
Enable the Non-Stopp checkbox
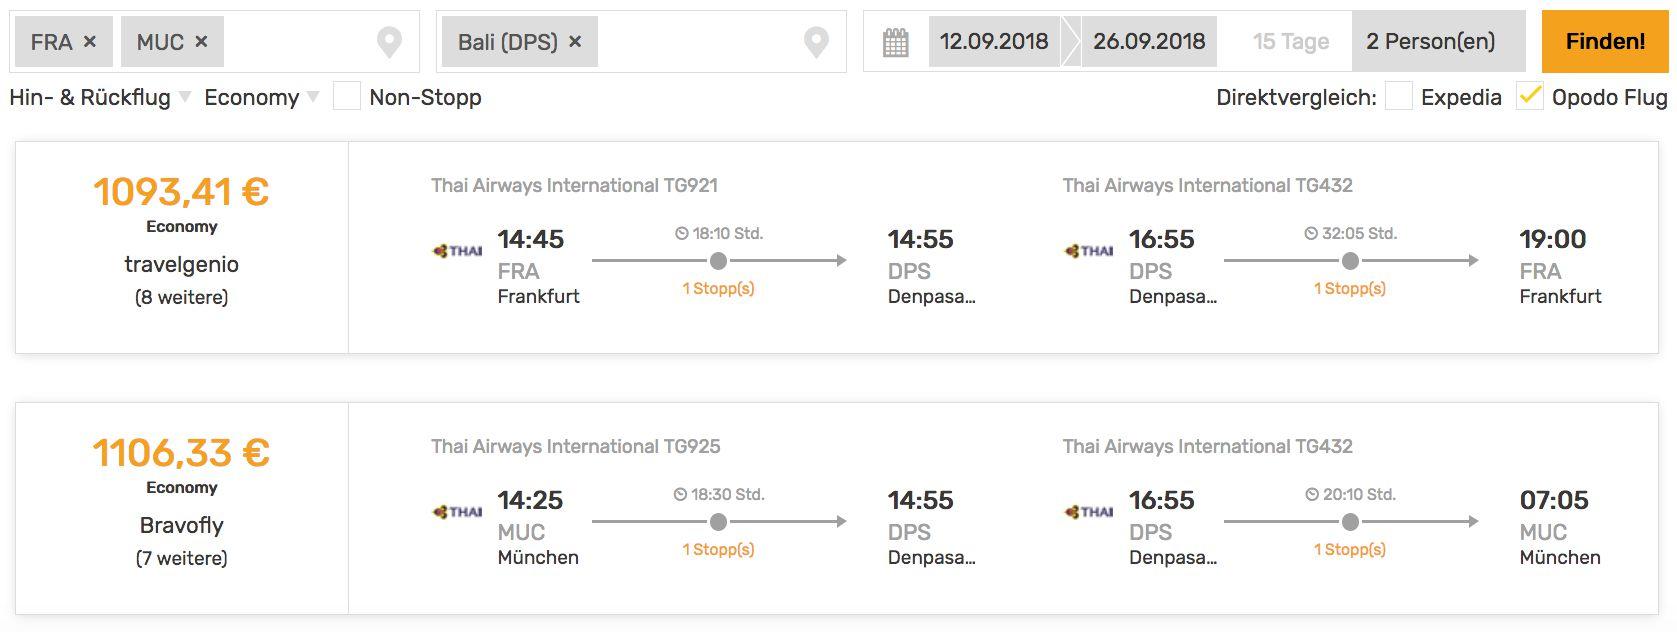point(347,97)
